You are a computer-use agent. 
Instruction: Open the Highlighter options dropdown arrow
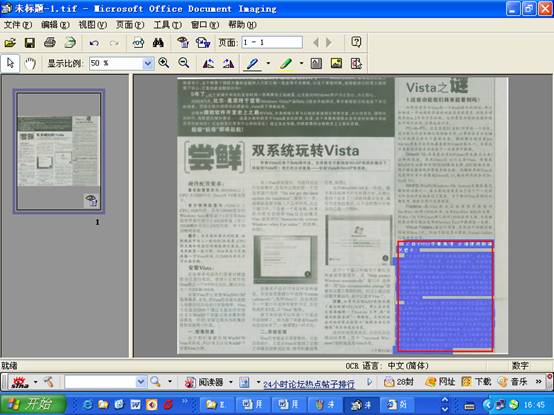pyautogui.click(x=301, y=64)
